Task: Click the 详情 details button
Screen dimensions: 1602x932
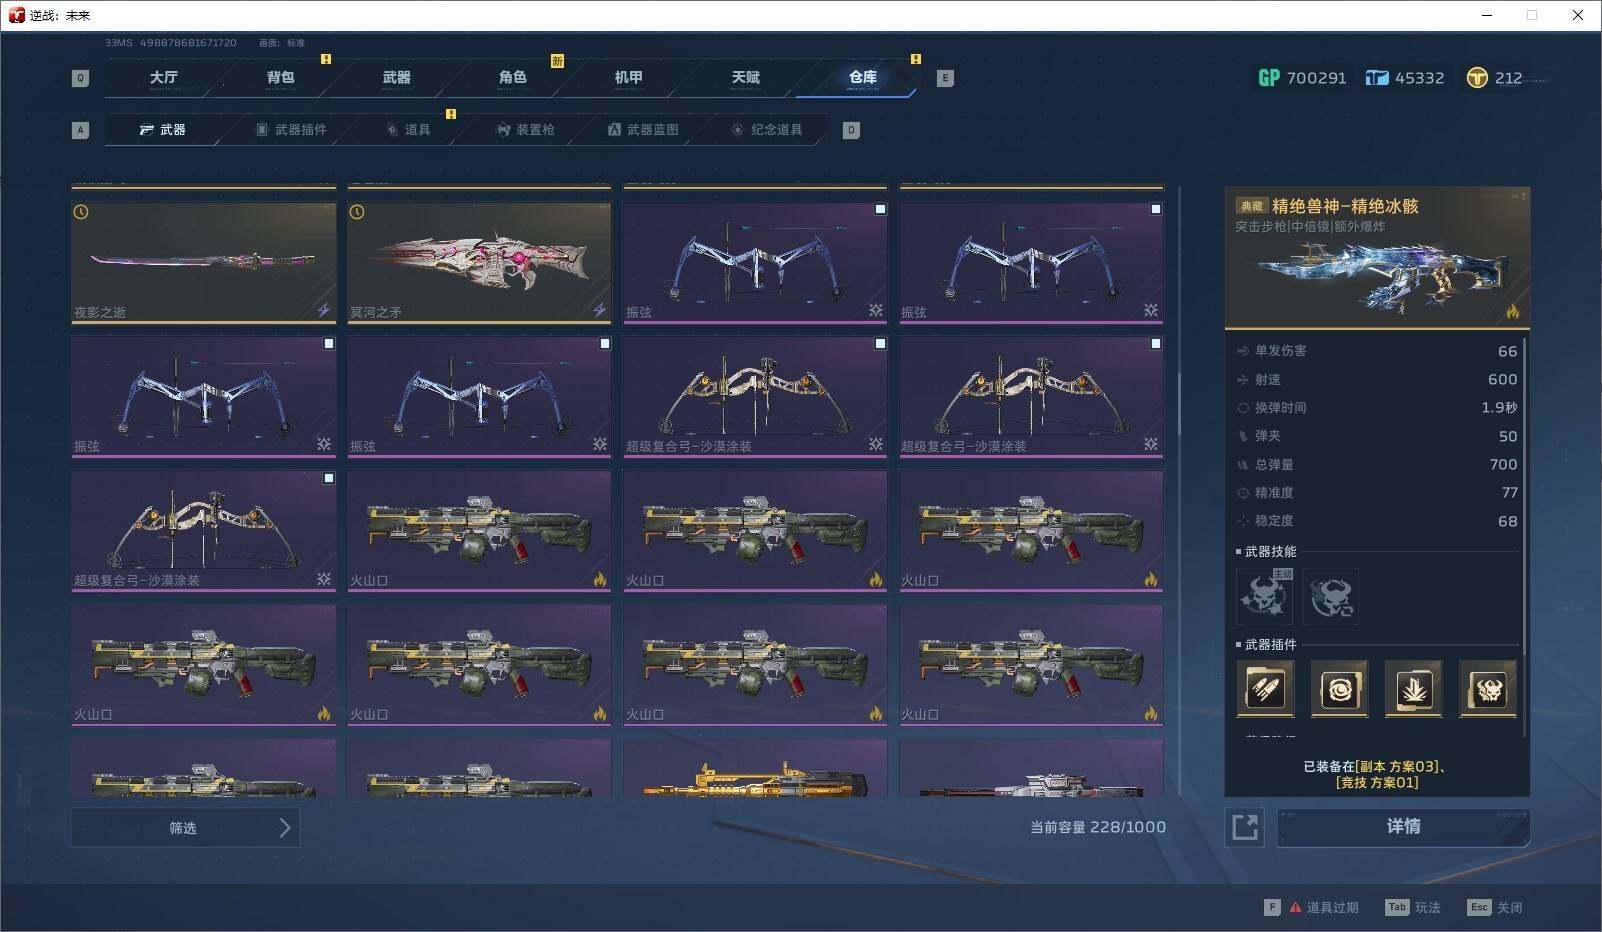Action: [1403, 827]
